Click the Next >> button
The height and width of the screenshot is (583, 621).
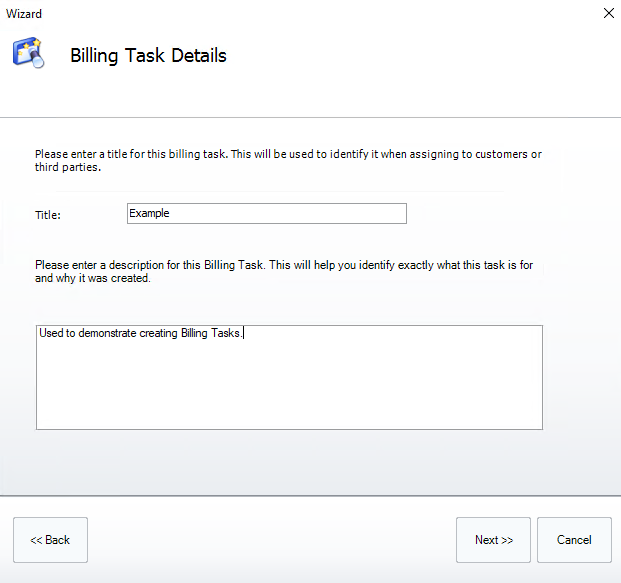[493, 540]
